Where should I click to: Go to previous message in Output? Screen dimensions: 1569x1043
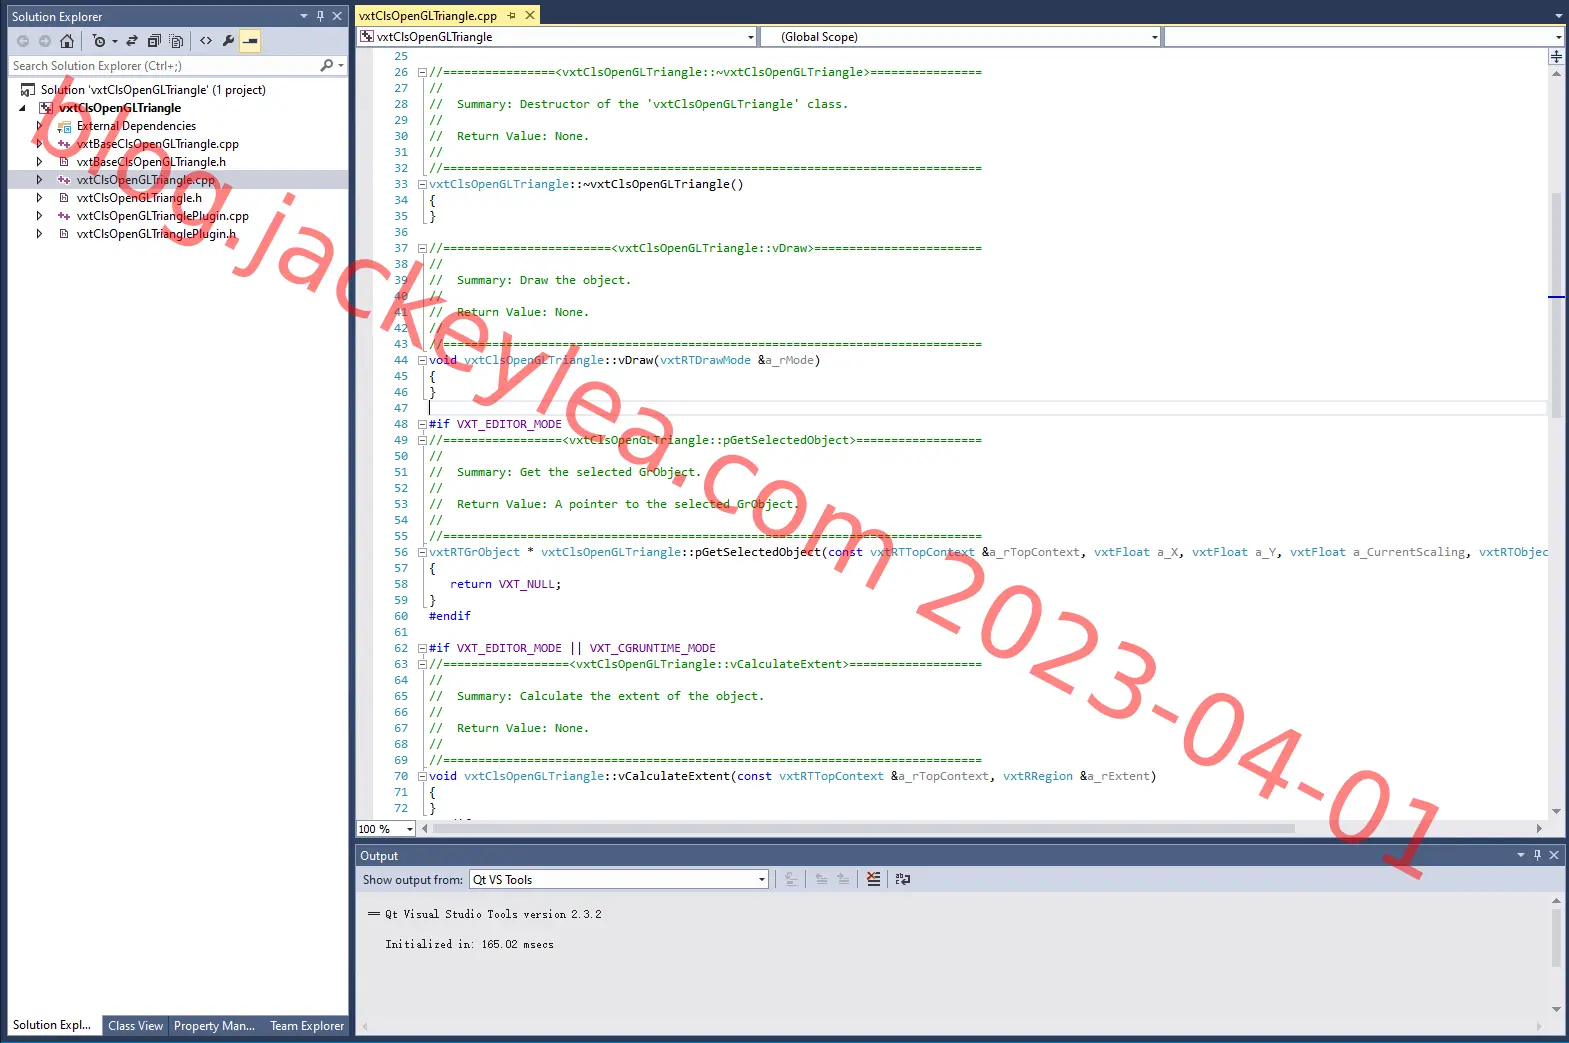coord(821,880)
